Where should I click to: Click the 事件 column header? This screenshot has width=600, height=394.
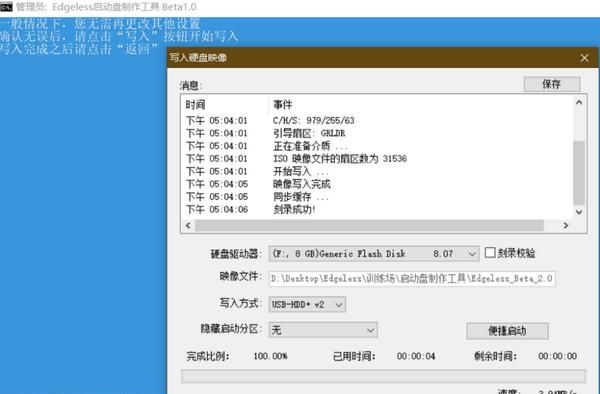[x=283, y=105]
